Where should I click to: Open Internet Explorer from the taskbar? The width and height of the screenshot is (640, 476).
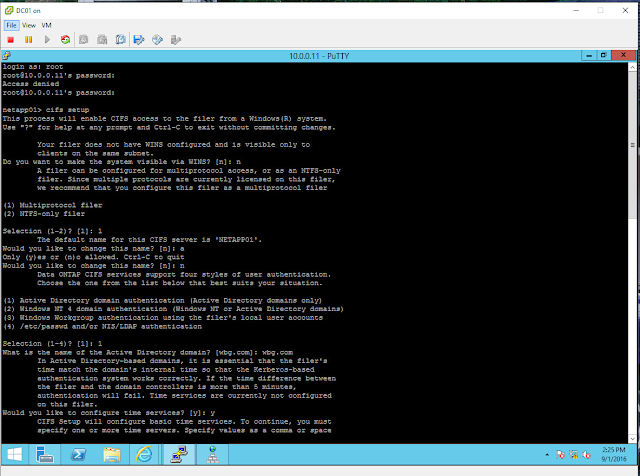[144, 454]
